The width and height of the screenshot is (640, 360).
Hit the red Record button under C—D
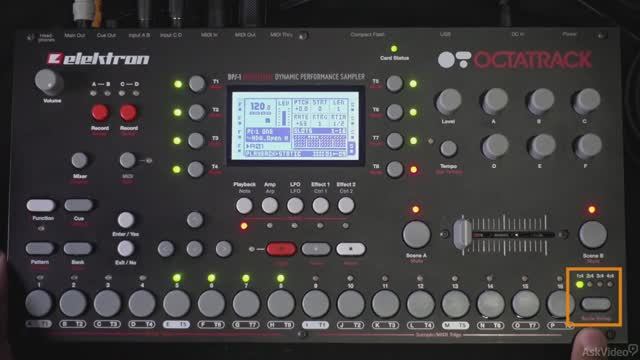click(x=128, y=112)
